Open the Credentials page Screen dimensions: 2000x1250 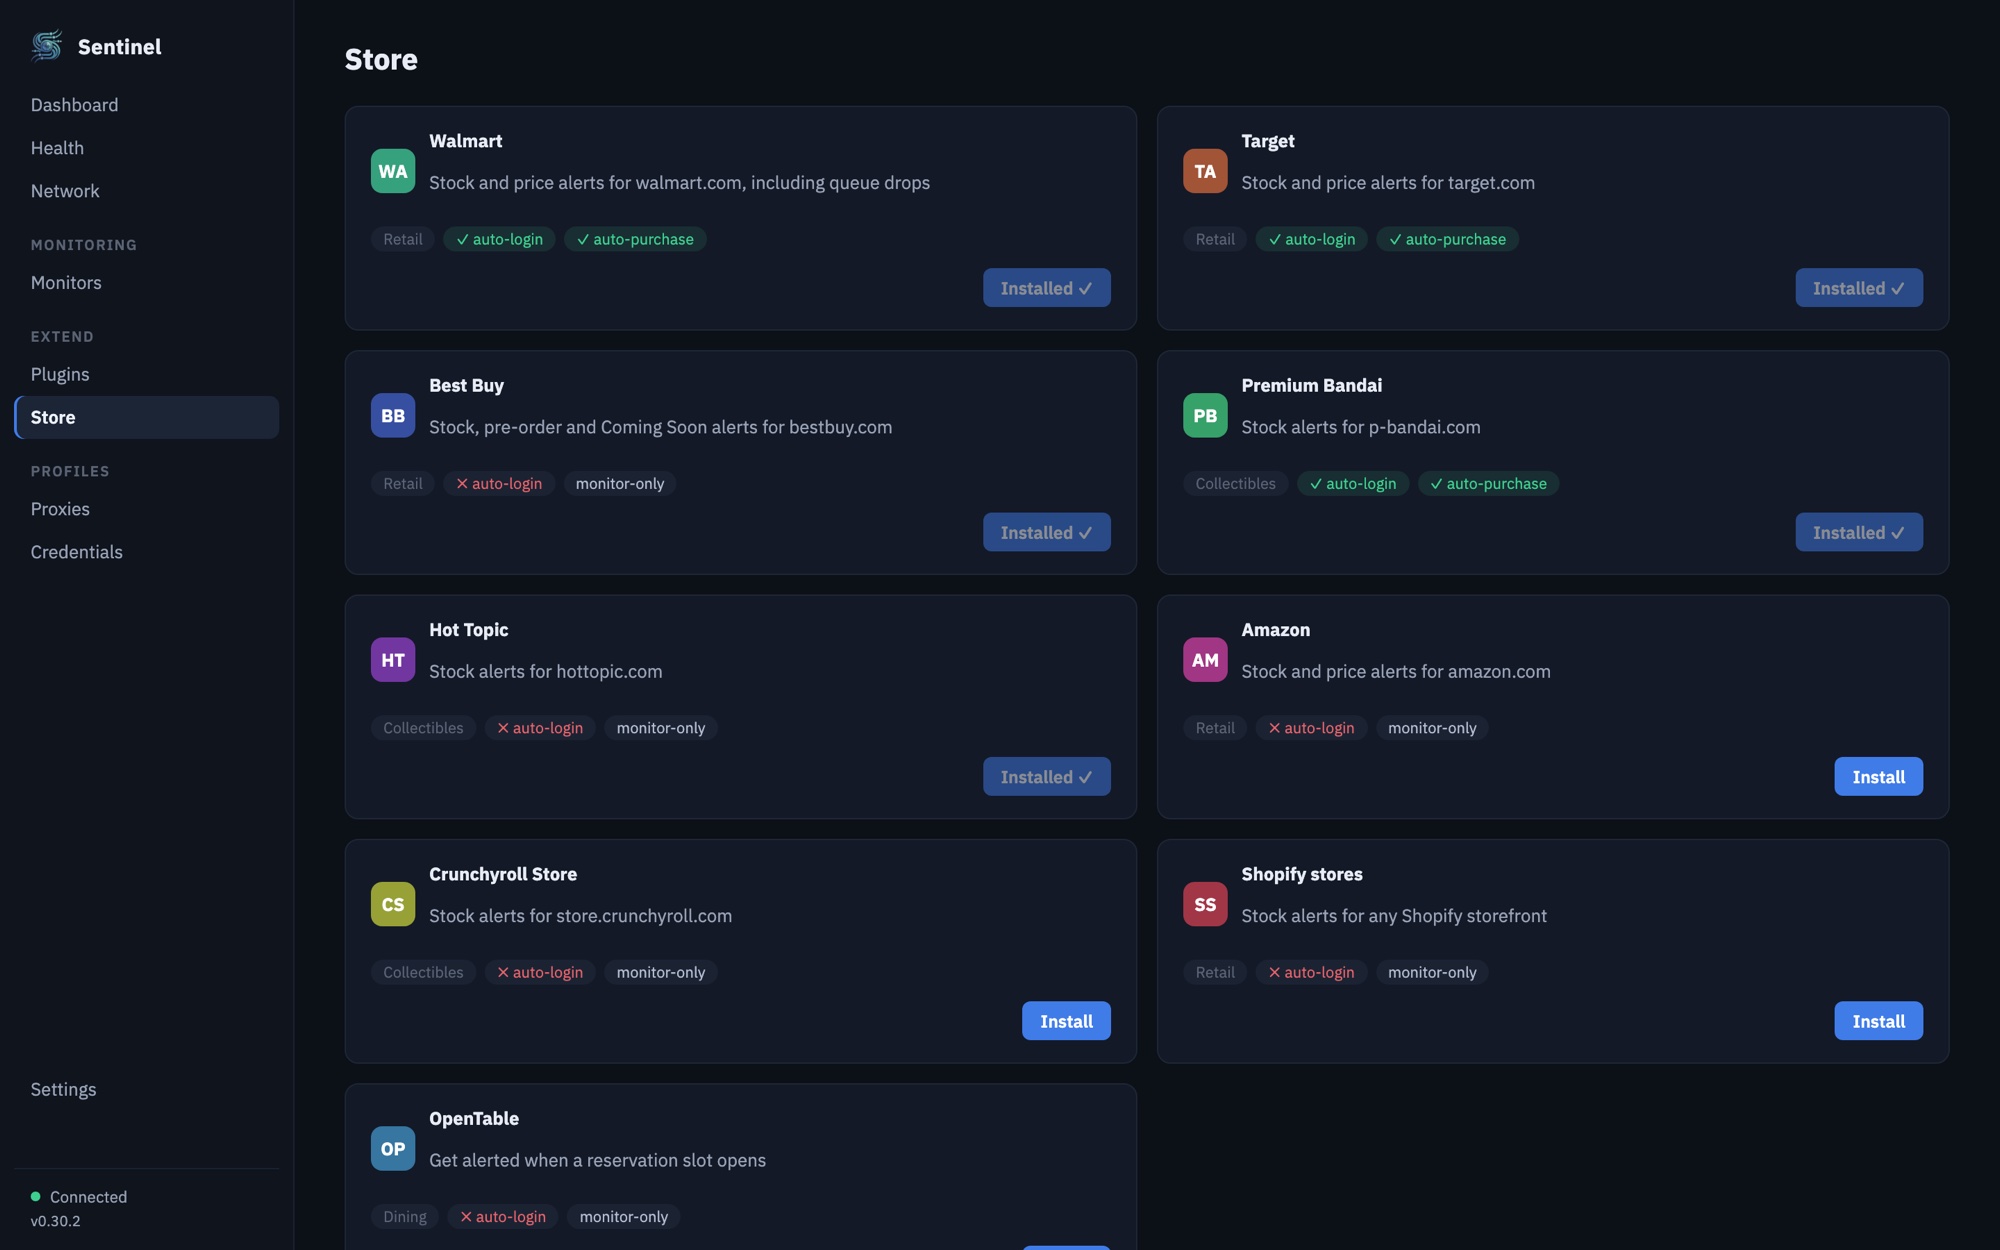click(146, 552)
